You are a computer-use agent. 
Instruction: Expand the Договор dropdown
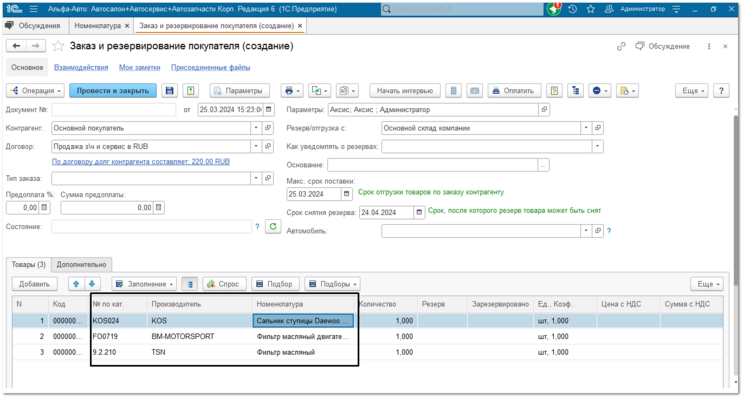point(256,146)
